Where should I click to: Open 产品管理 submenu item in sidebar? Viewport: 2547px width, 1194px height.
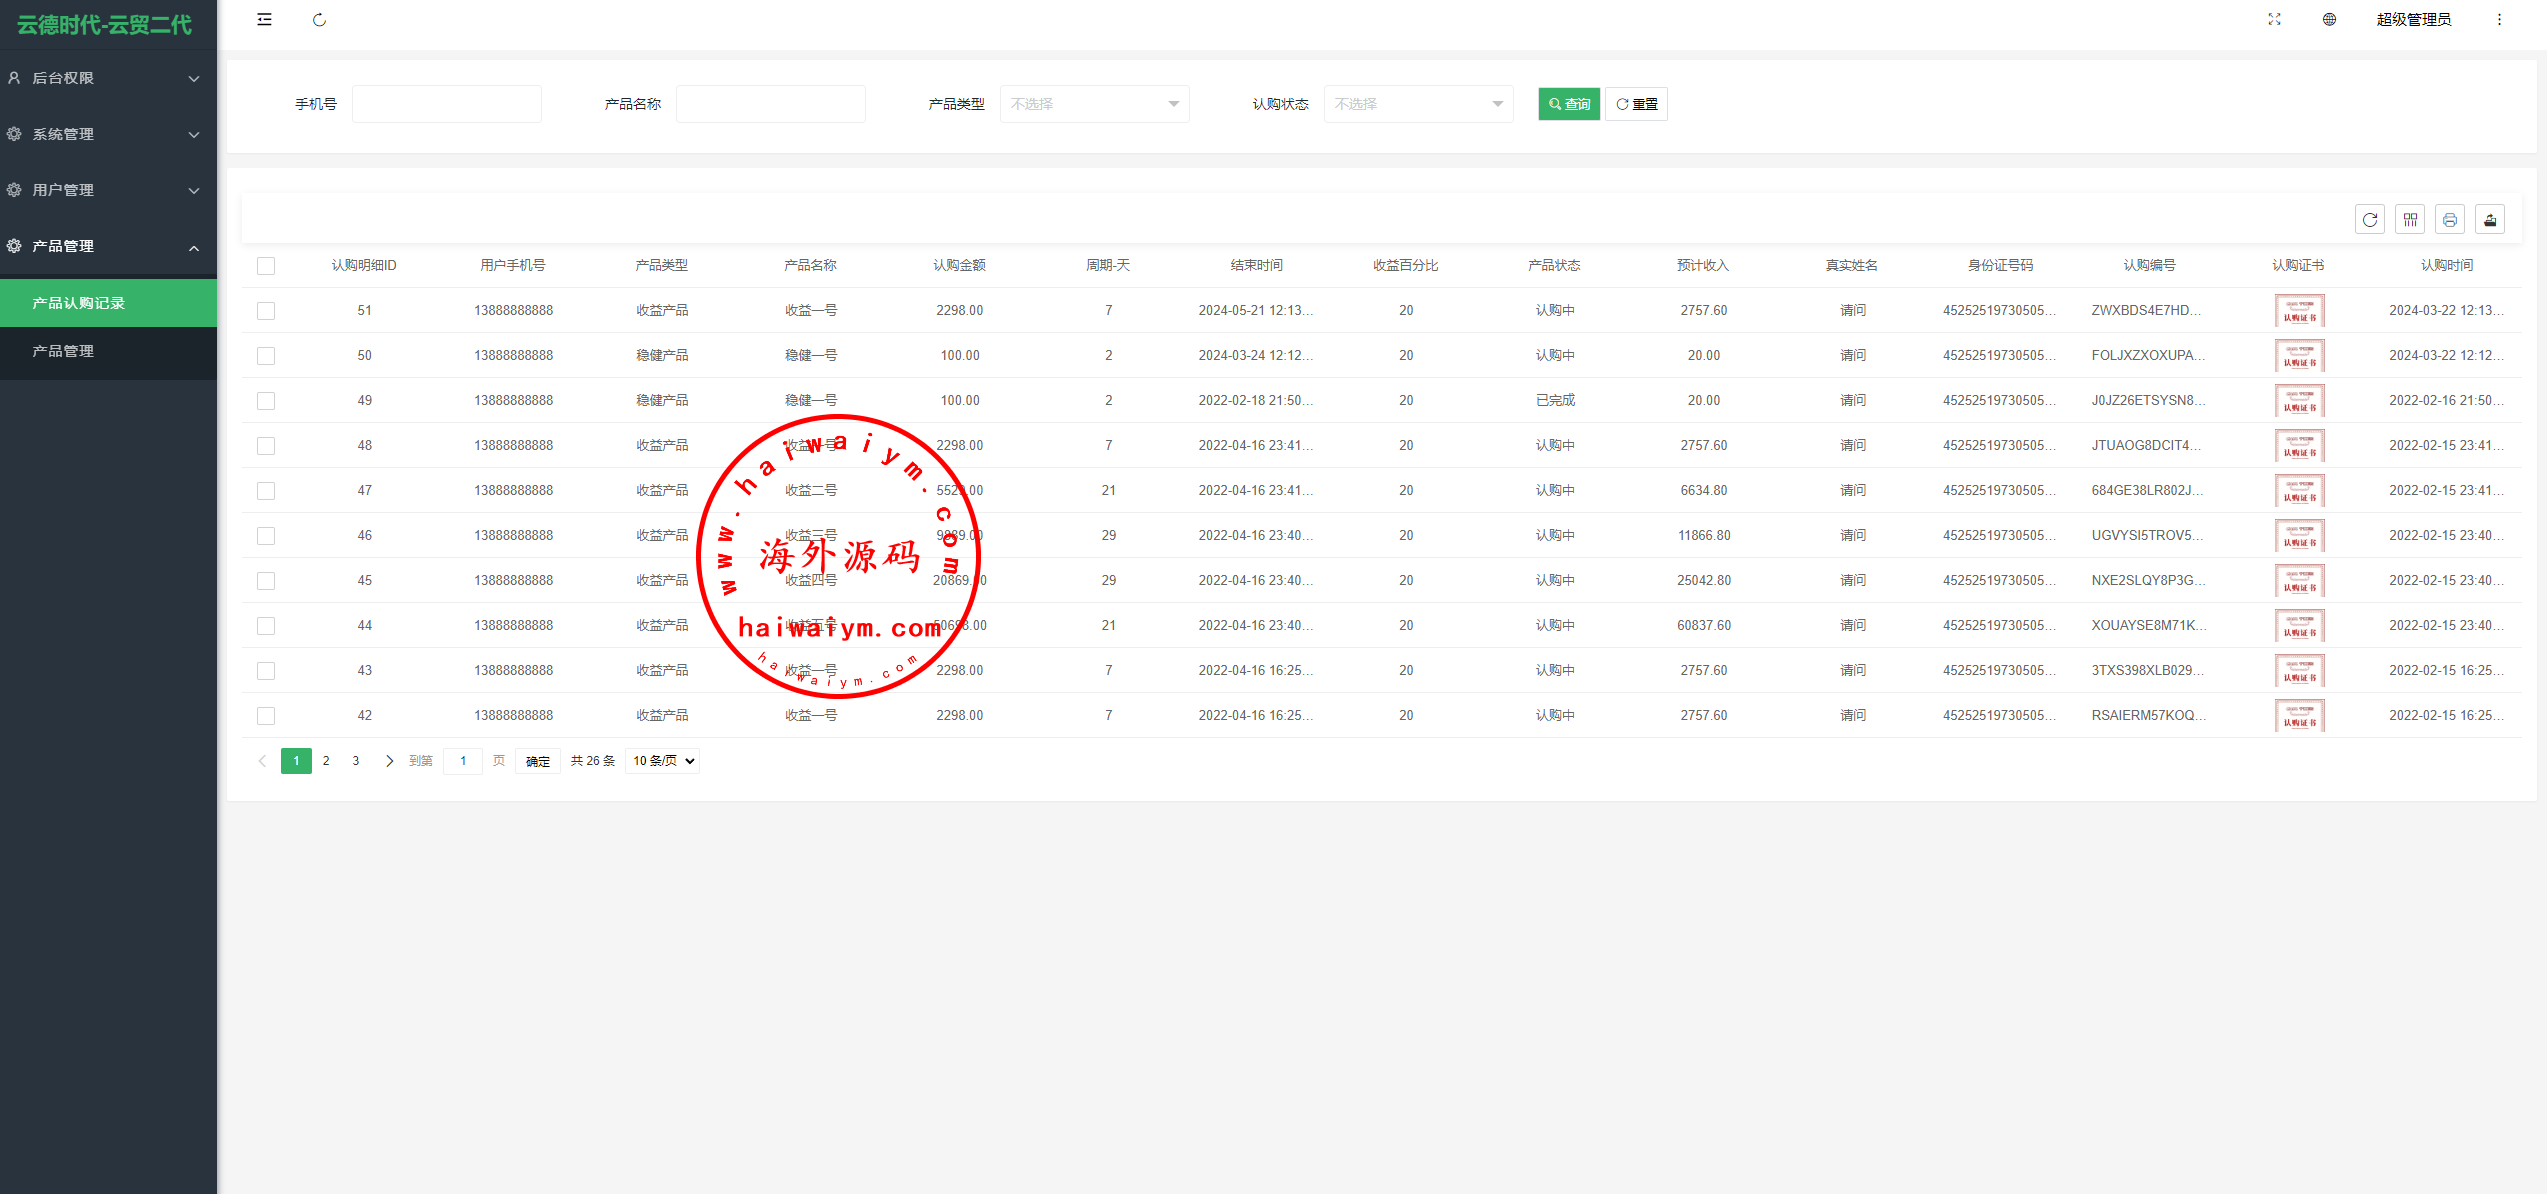tap(63, 351)
